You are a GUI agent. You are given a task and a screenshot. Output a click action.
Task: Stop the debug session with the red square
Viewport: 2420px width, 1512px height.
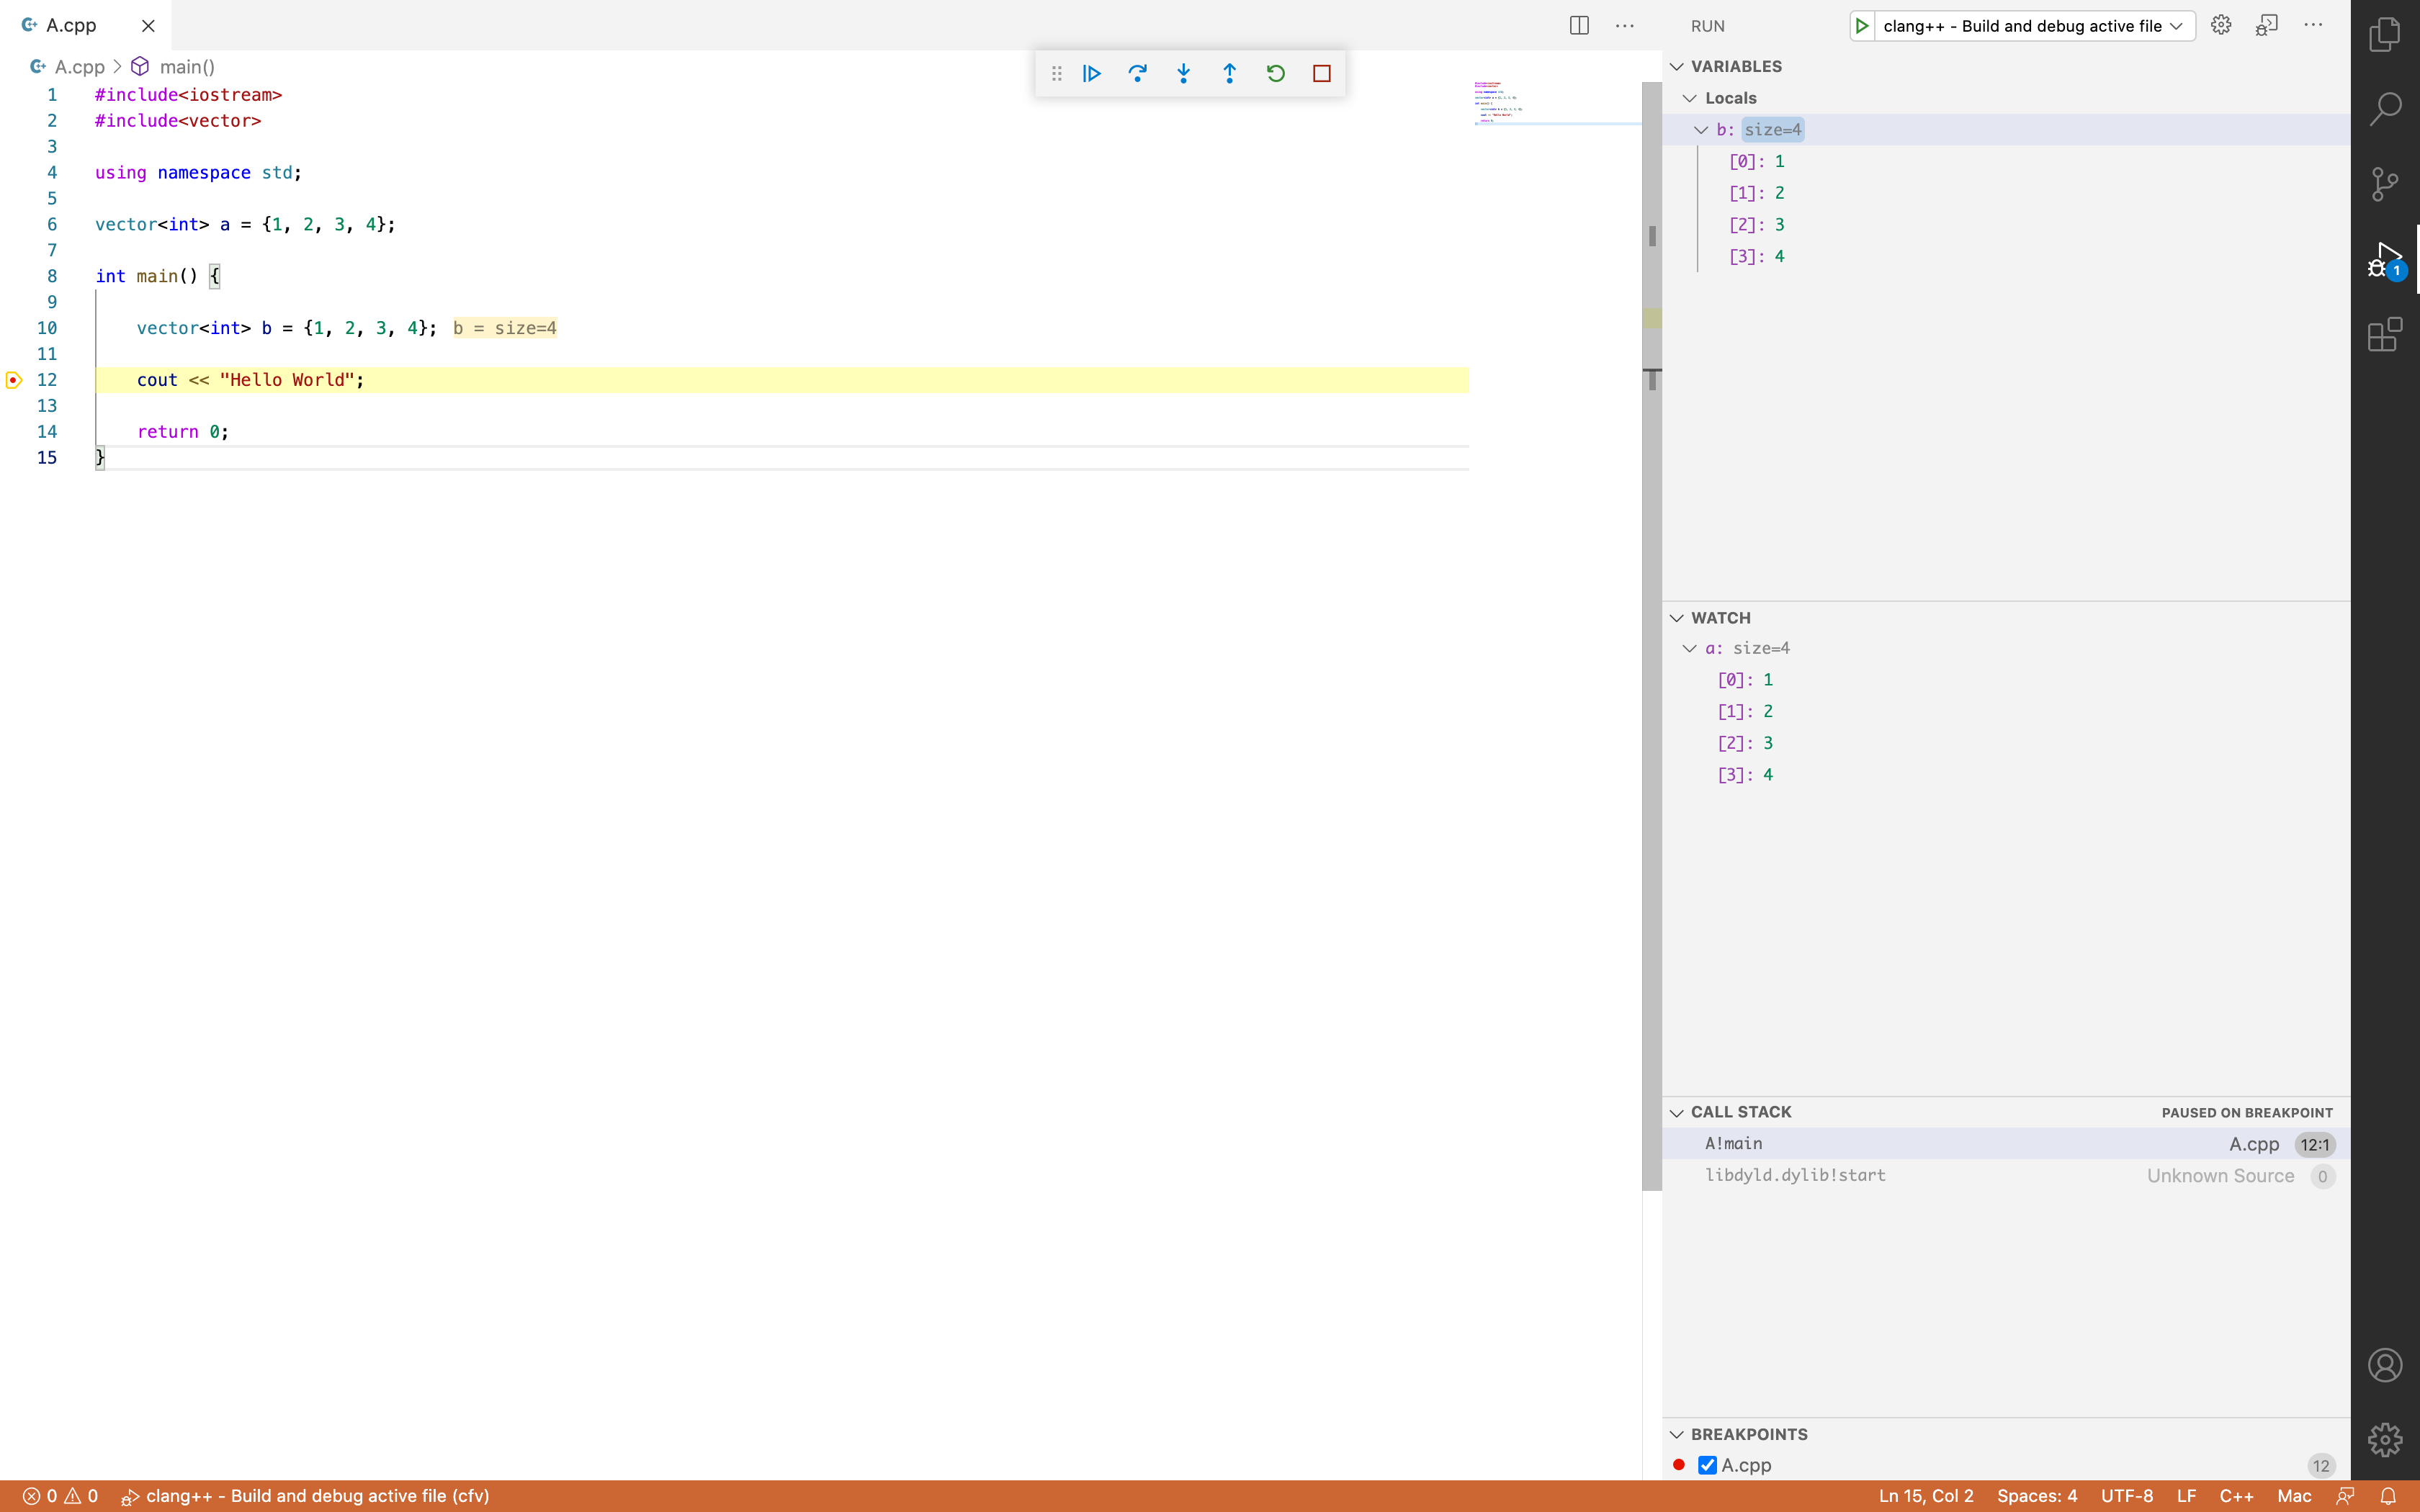point(1322,73)
